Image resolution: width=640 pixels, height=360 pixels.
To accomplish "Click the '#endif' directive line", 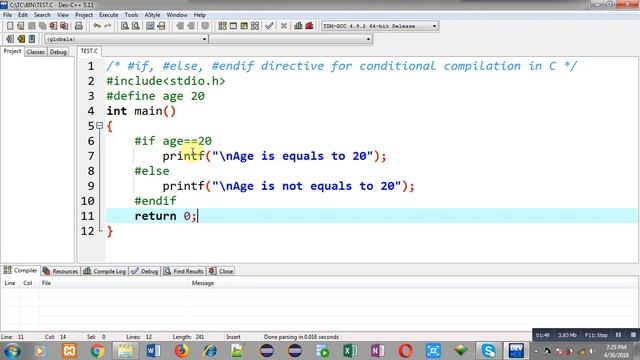I will click(156, 201).
